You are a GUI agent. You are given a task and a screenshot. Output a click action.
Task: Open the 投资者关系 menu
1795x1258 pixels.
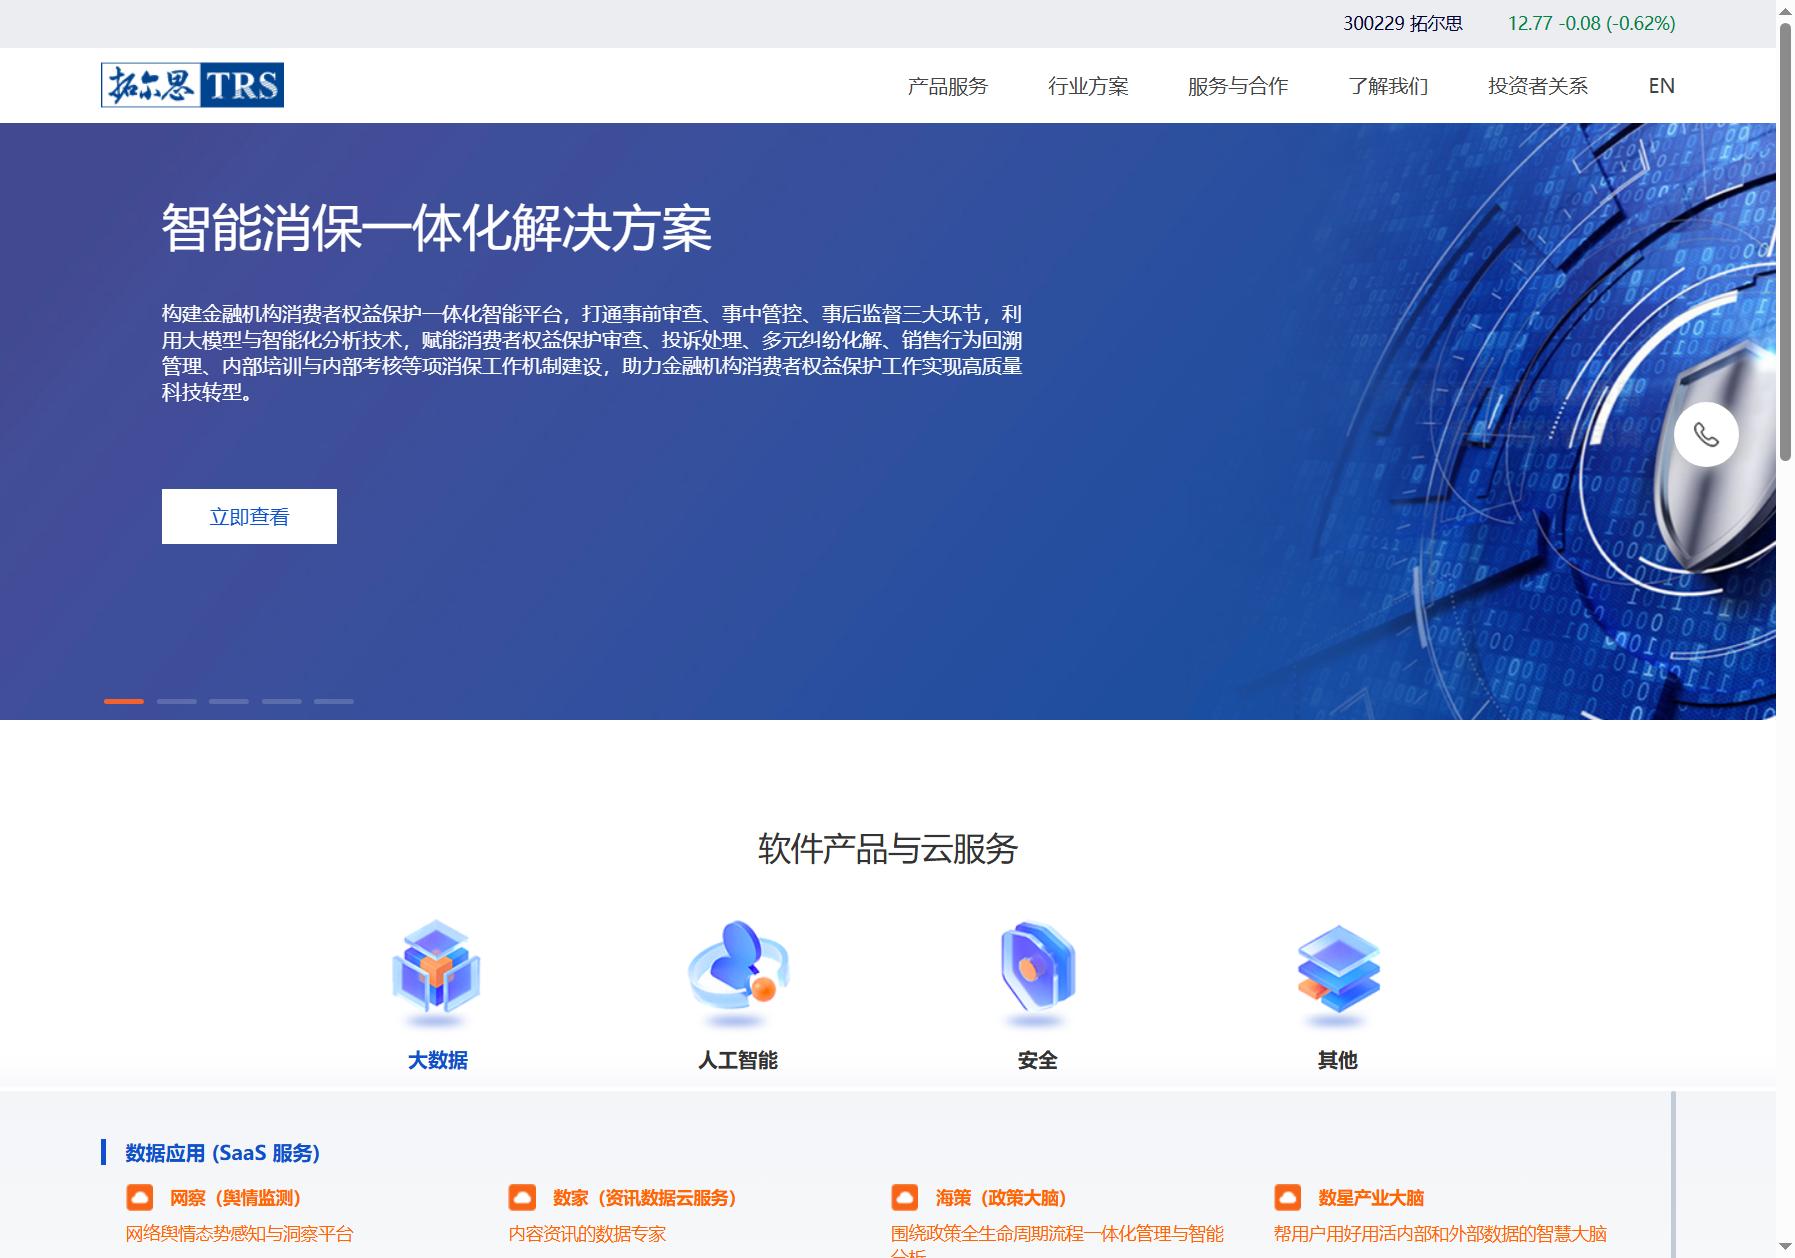click(x=1538, y=86)
